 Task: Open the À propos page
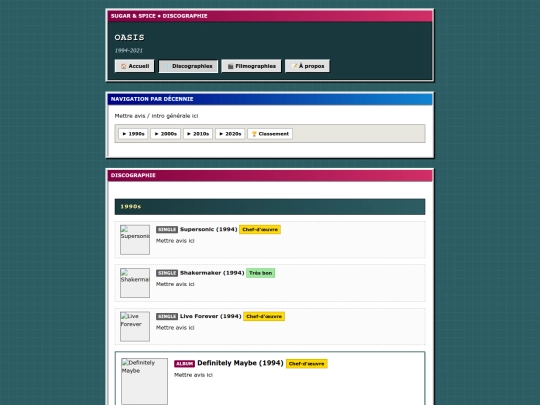tap(307, 66)
